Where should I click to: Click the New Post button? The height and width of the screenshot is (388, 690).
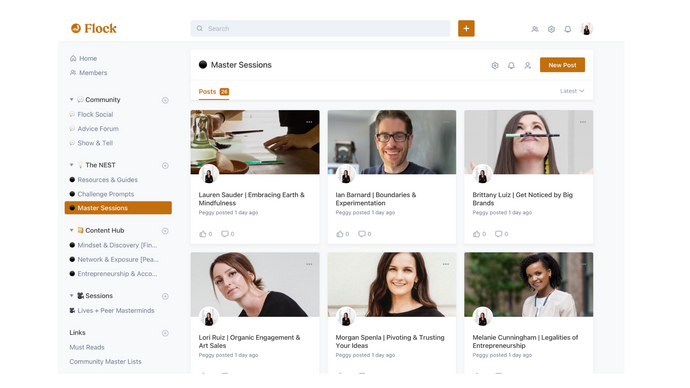pyautogui.click(x=562, y=65)
